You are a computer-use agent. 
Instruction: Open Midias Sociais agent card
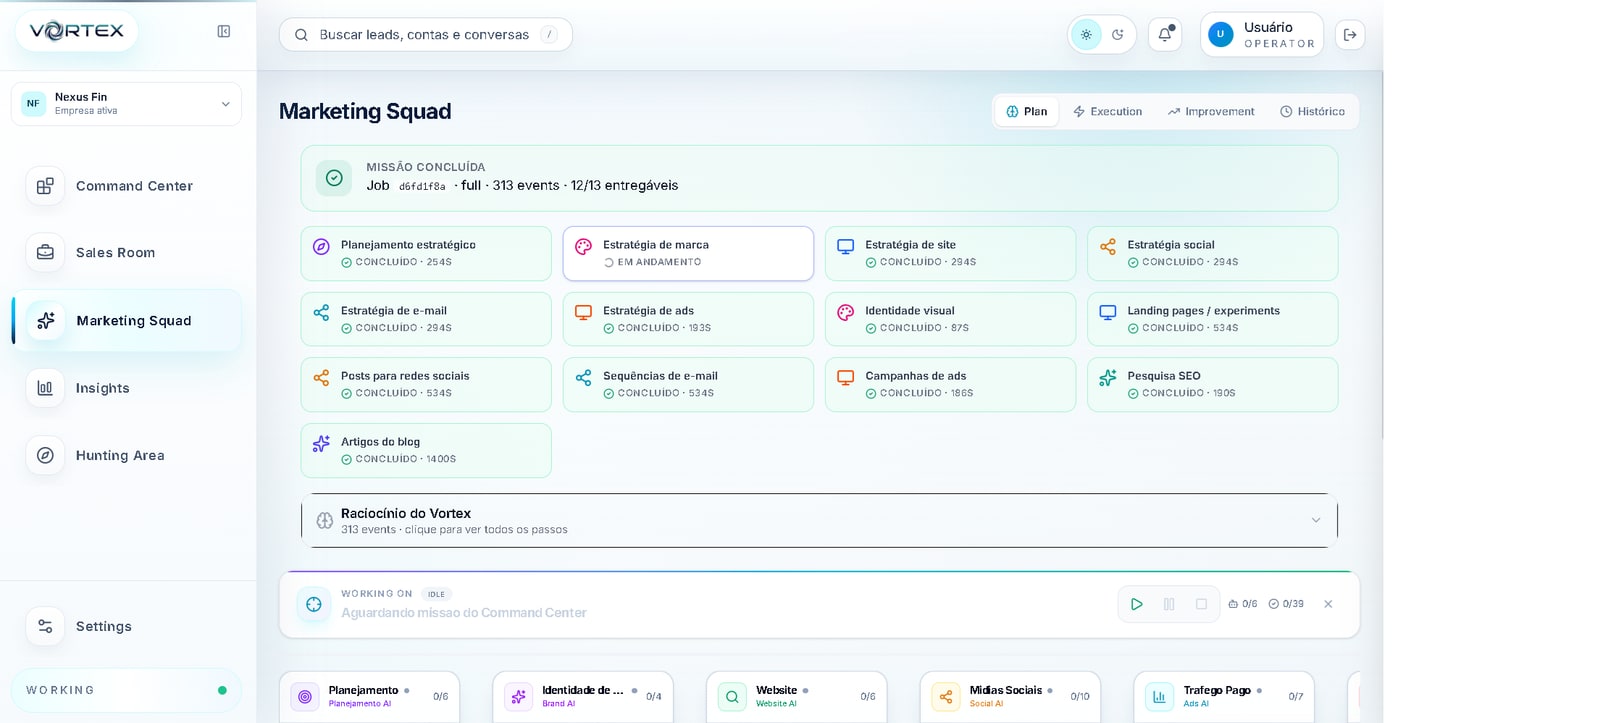(x=1010, y=697)
